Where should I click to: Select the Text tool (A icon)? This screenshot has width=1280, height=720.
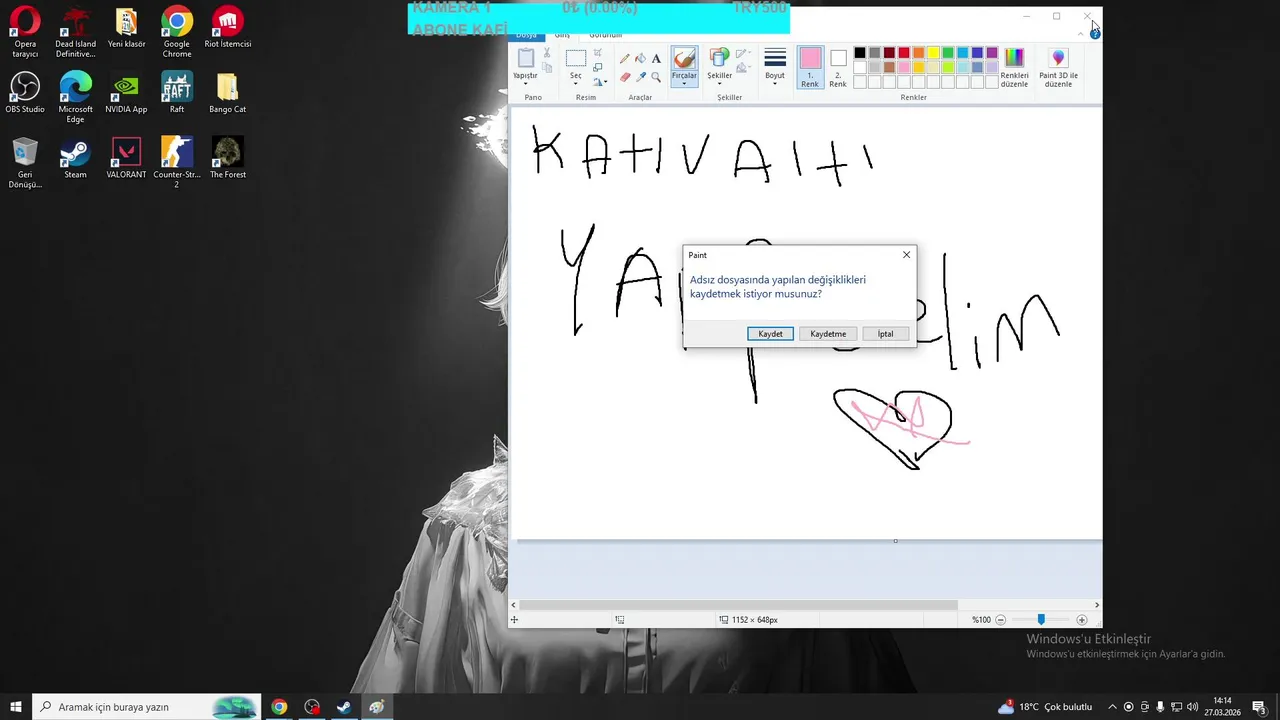(x=656, y=59)
